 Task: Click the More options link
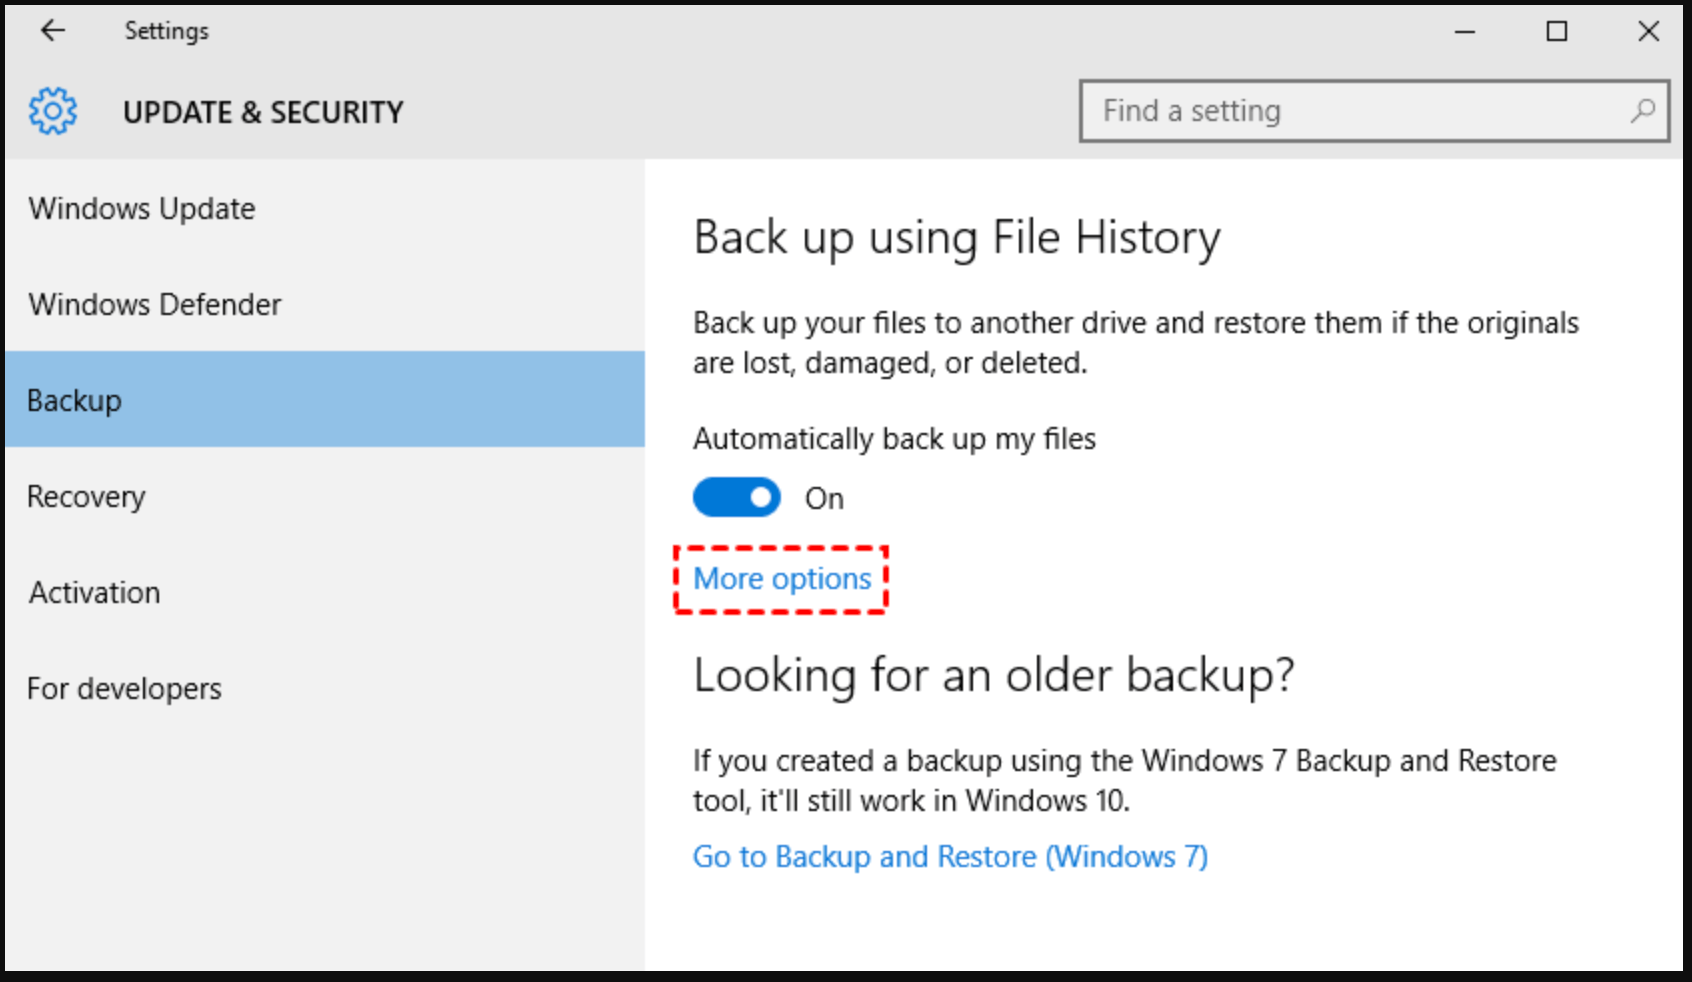[x=781, y=579]
